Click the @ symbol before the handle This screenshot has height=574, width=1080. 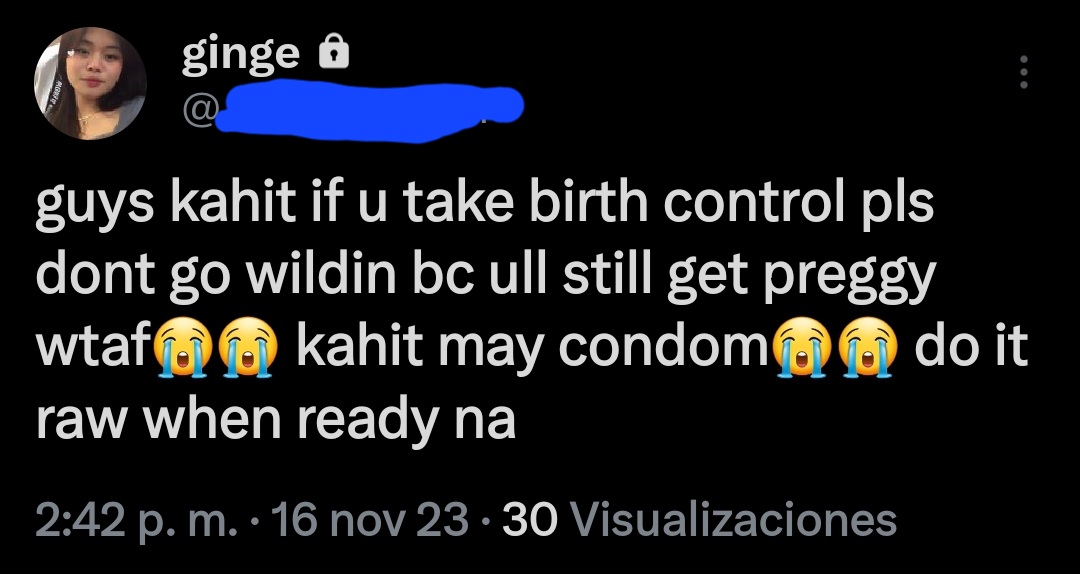pyautogui.click(x=200, y=110)
